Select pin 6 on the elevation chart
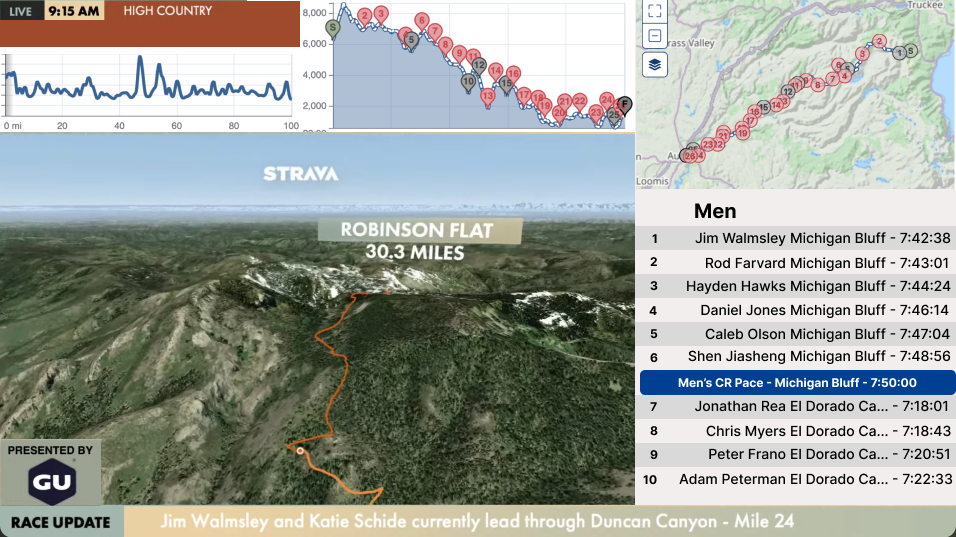 pyautogui.click(x=421, y=21)
